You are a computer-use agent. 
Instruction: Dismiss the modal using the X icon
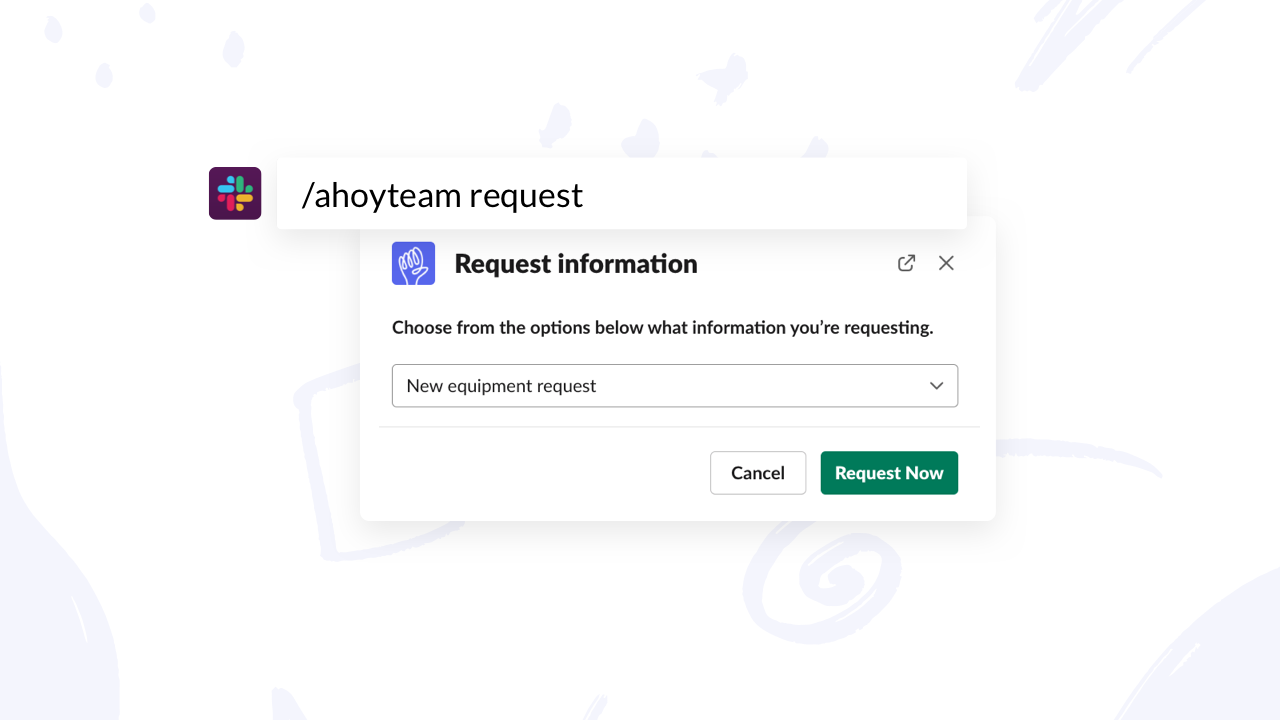(946, 263)
